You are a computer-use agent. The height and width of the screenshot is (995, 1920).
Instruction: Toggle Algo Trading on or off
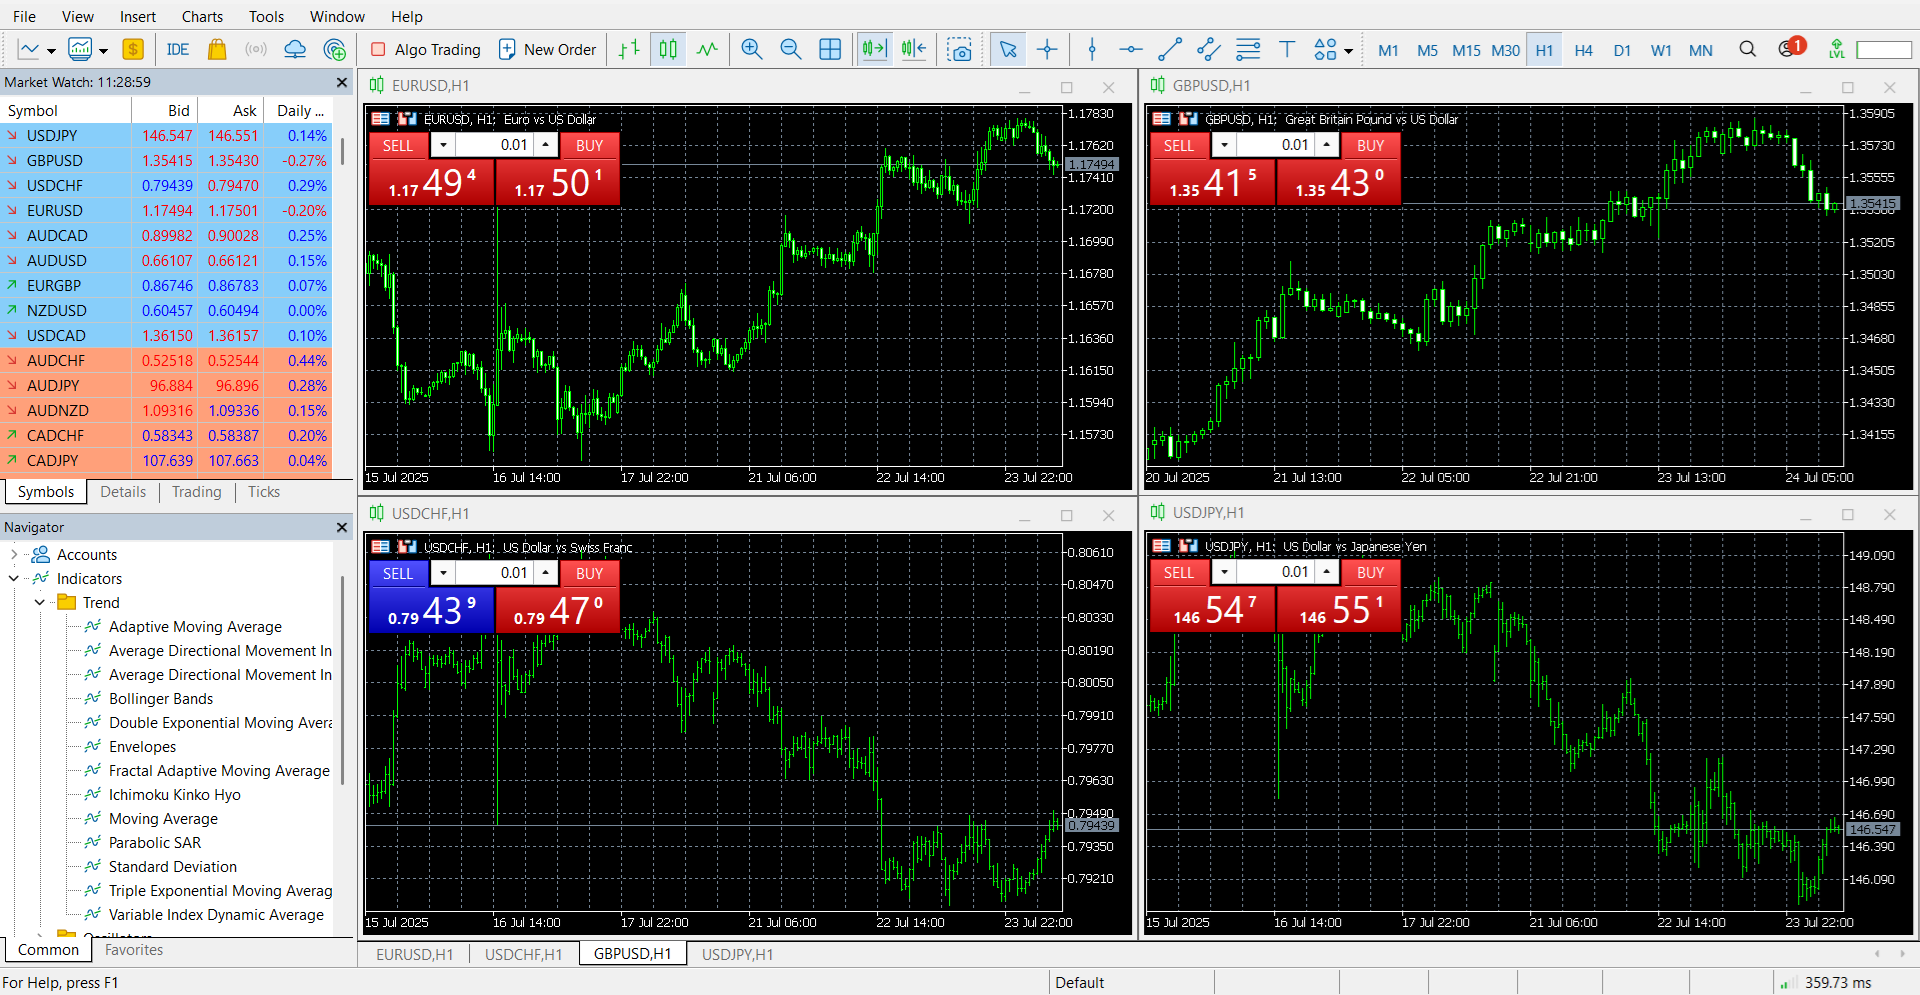point(426,49)
